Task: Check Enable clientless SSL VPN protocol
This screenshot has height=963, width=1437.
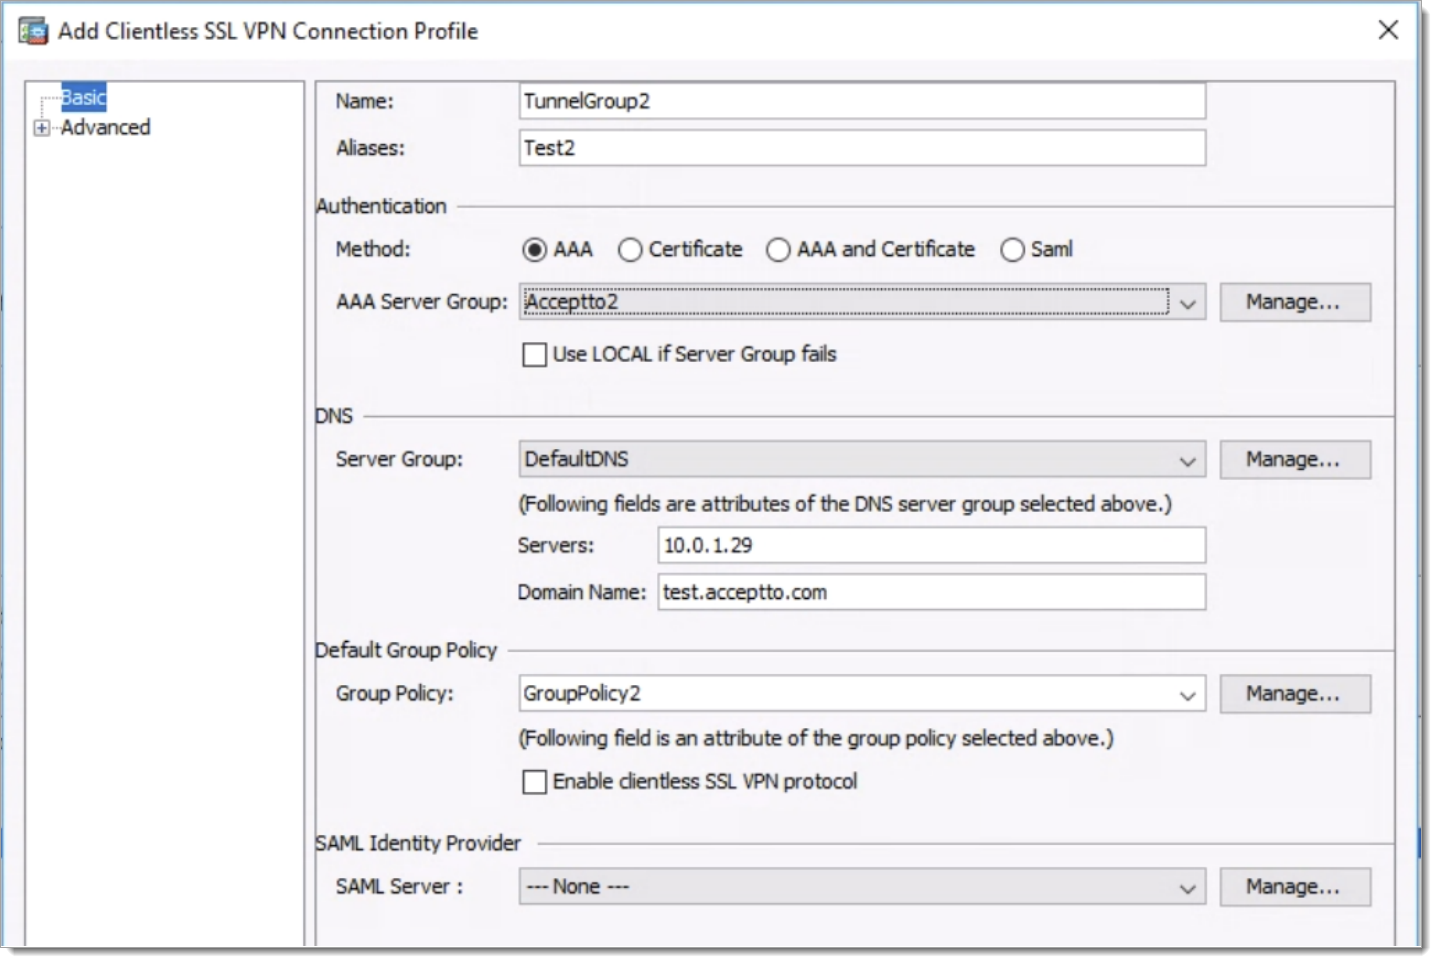Action: pyautogui.click(x=535, y=782)
